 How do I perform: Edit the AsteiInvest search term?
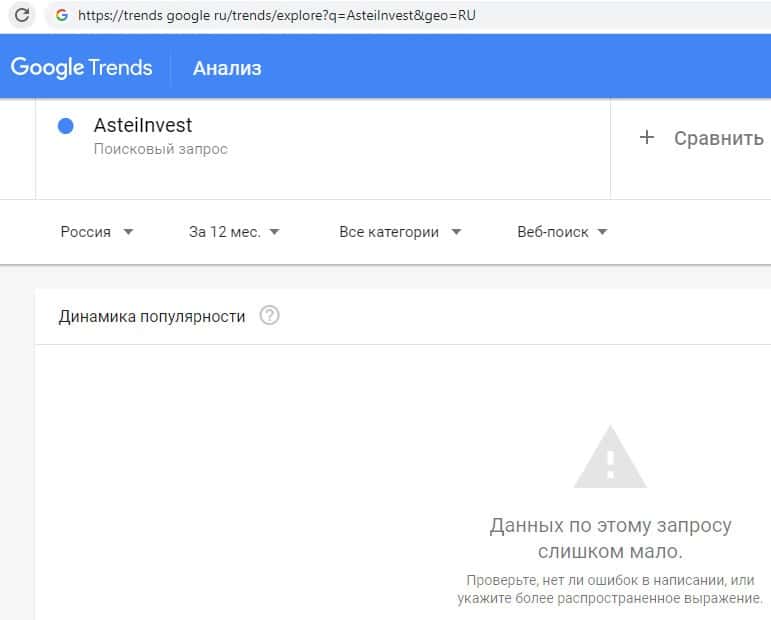[x=143, y=126]
